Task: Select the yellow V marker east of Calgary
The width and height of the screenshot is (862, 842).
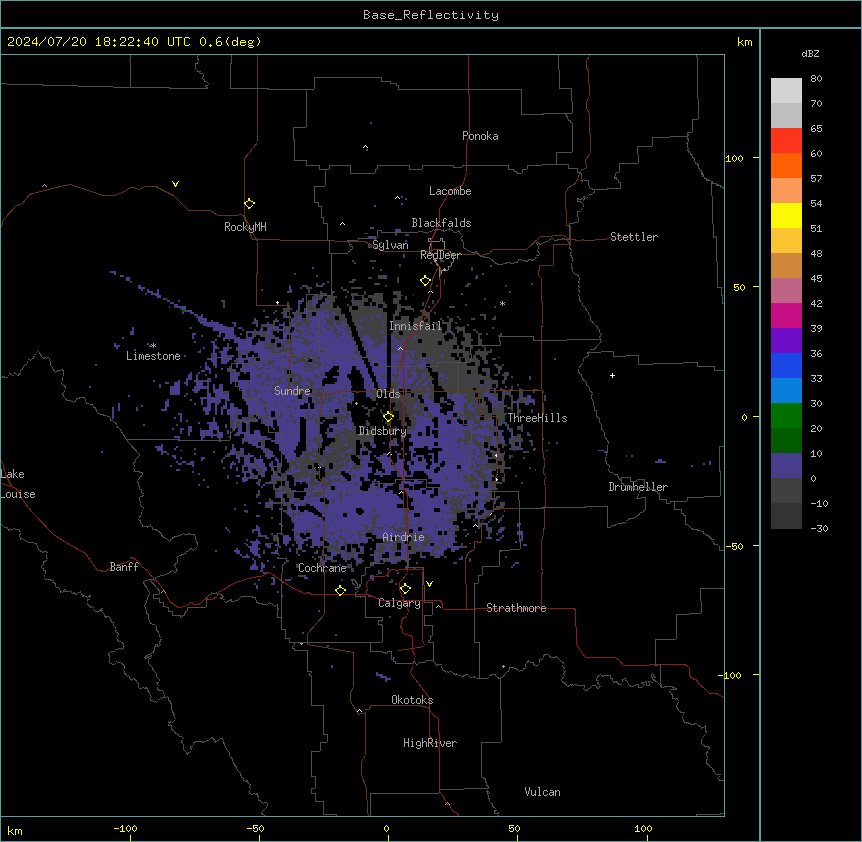Action: 429,584
